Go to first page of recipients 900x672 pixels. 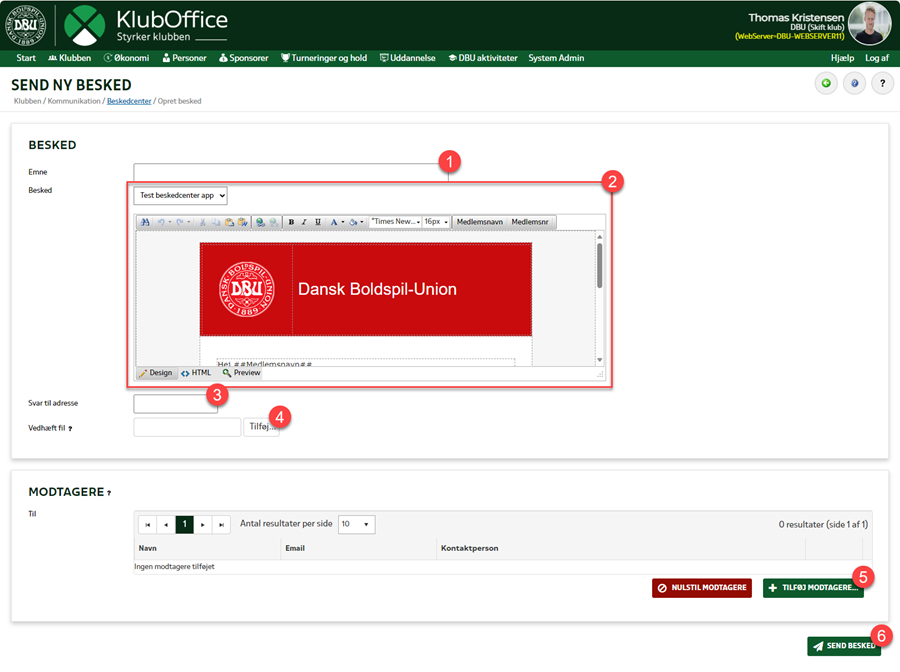[148, 525]
